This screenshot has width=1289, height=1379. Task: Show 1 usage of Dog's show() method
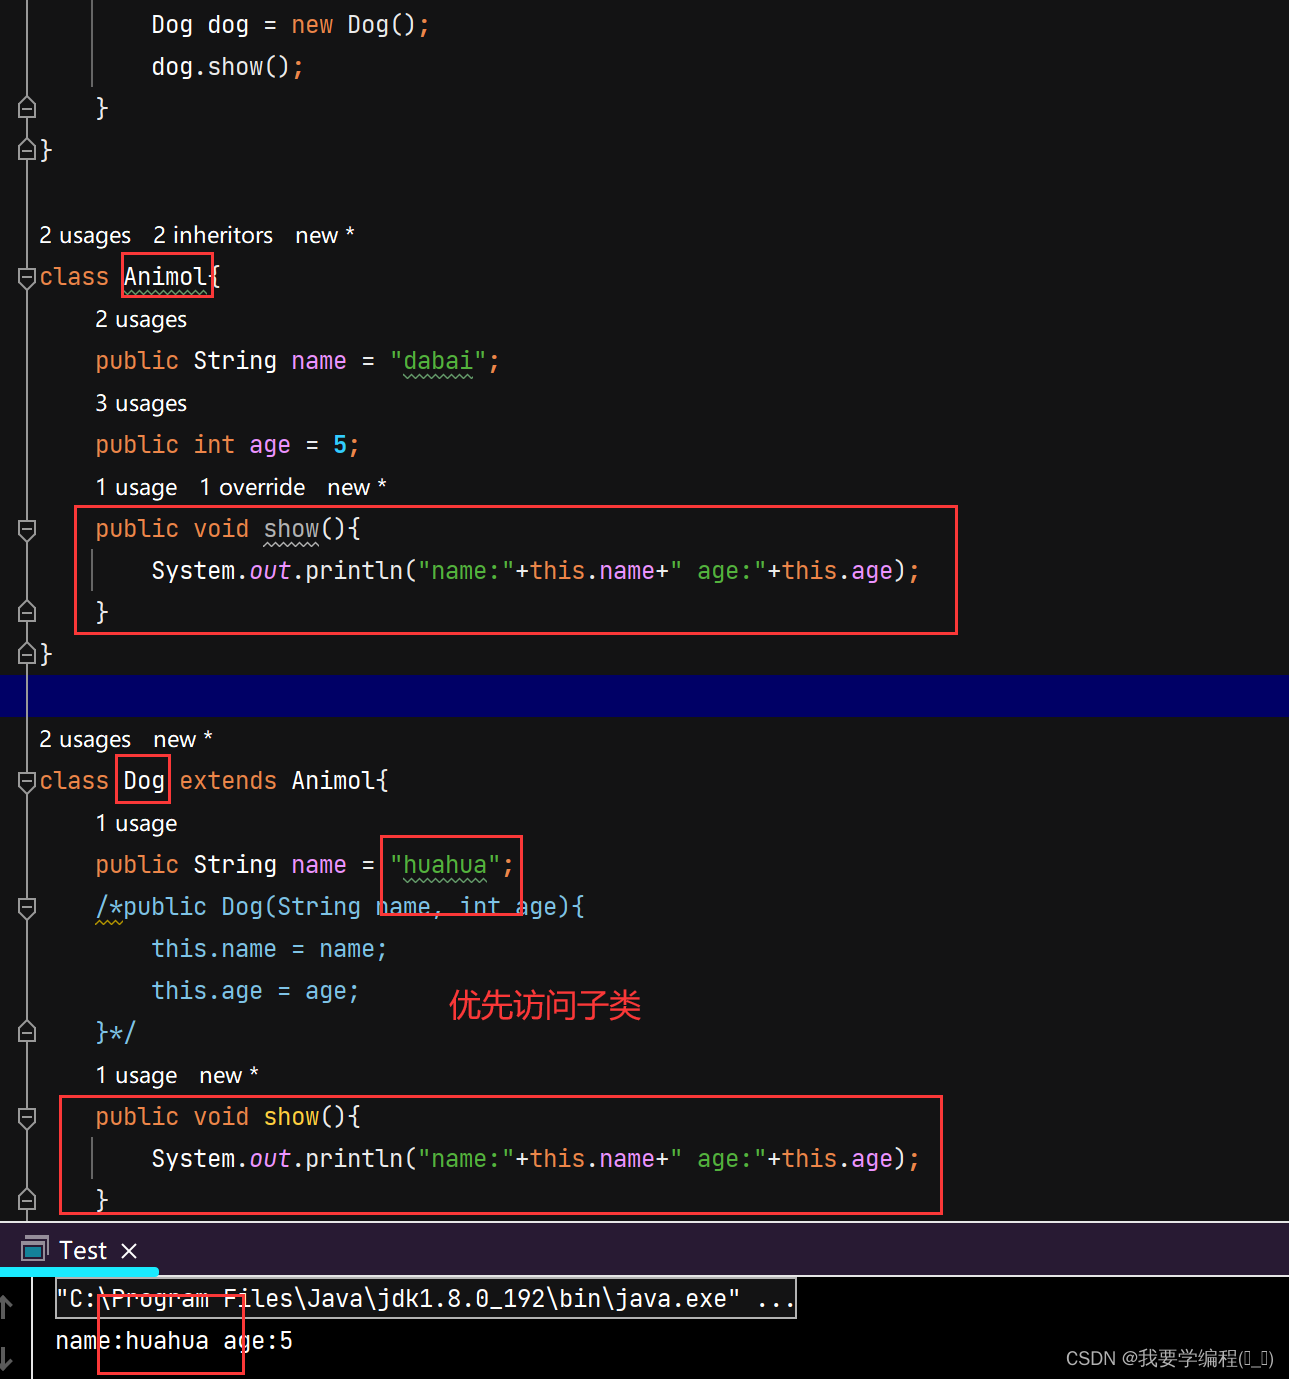click(137, 1076)
